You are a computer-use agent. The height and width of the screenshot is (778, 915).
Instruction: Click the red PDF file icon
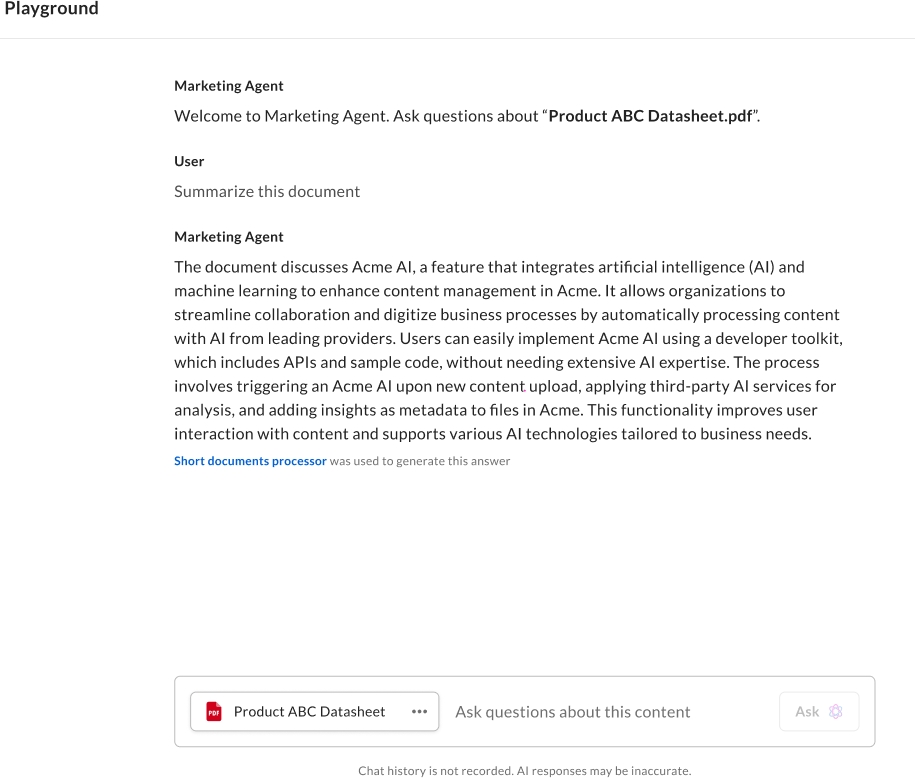click(214, 712)
